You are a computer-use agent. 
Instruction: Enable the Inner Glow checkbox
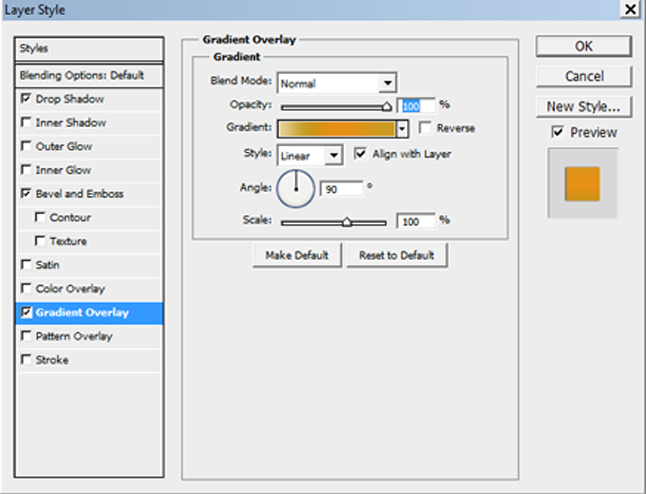point(26,170)
